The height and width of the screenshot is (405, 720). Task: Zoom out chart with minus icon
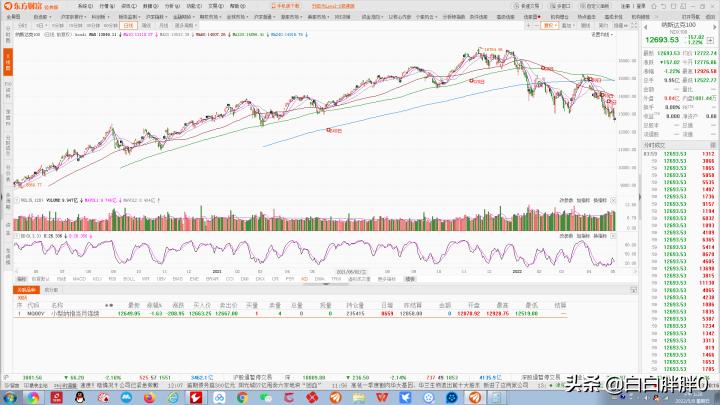point(536,25)
